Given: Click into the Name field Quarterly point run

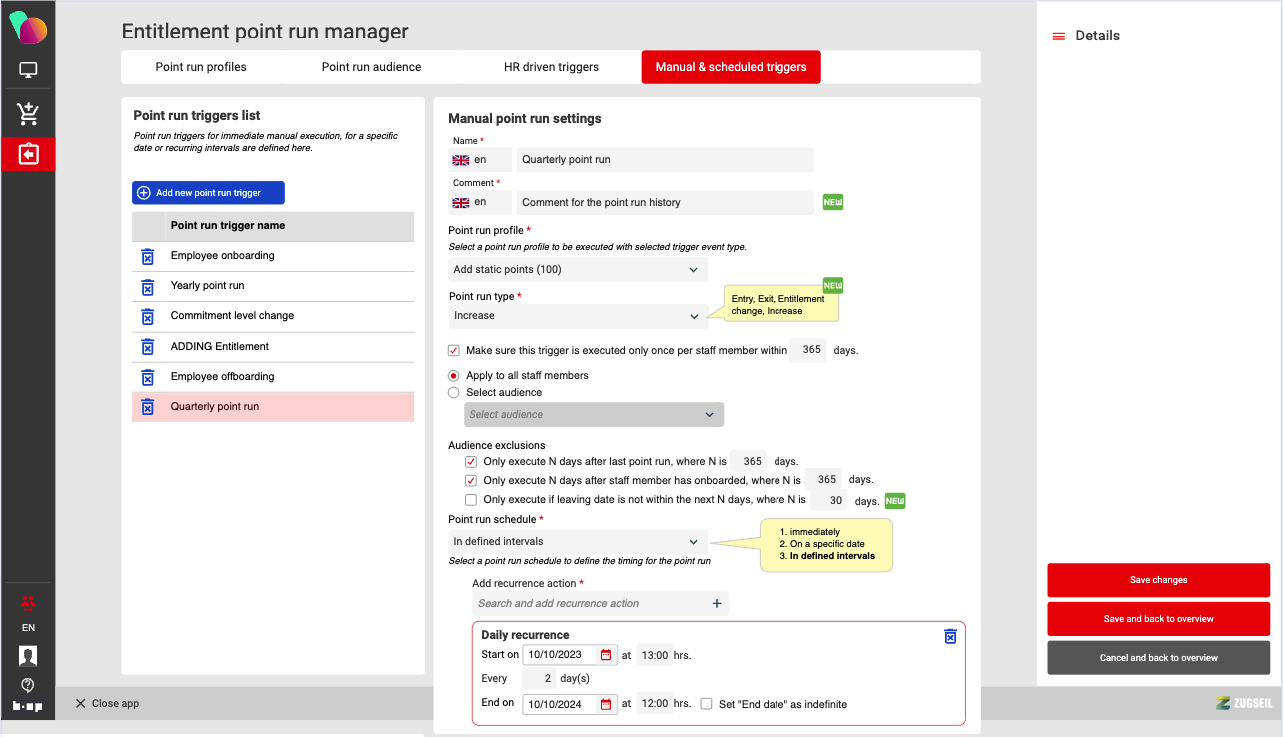Looking at the screenshot, I should pos(664,160).
